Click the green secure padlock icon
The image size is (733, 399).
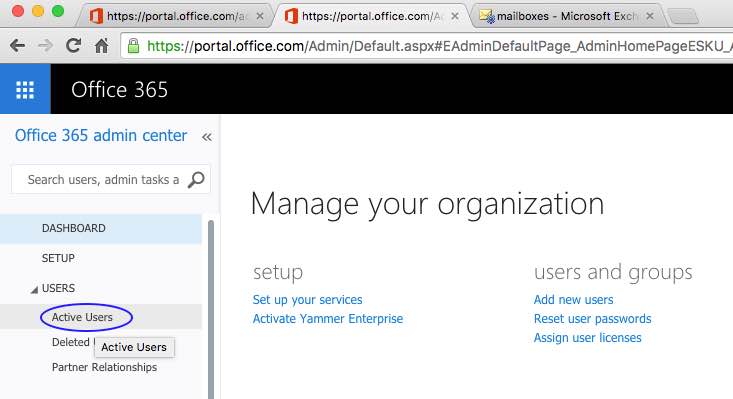pos(133,46)
